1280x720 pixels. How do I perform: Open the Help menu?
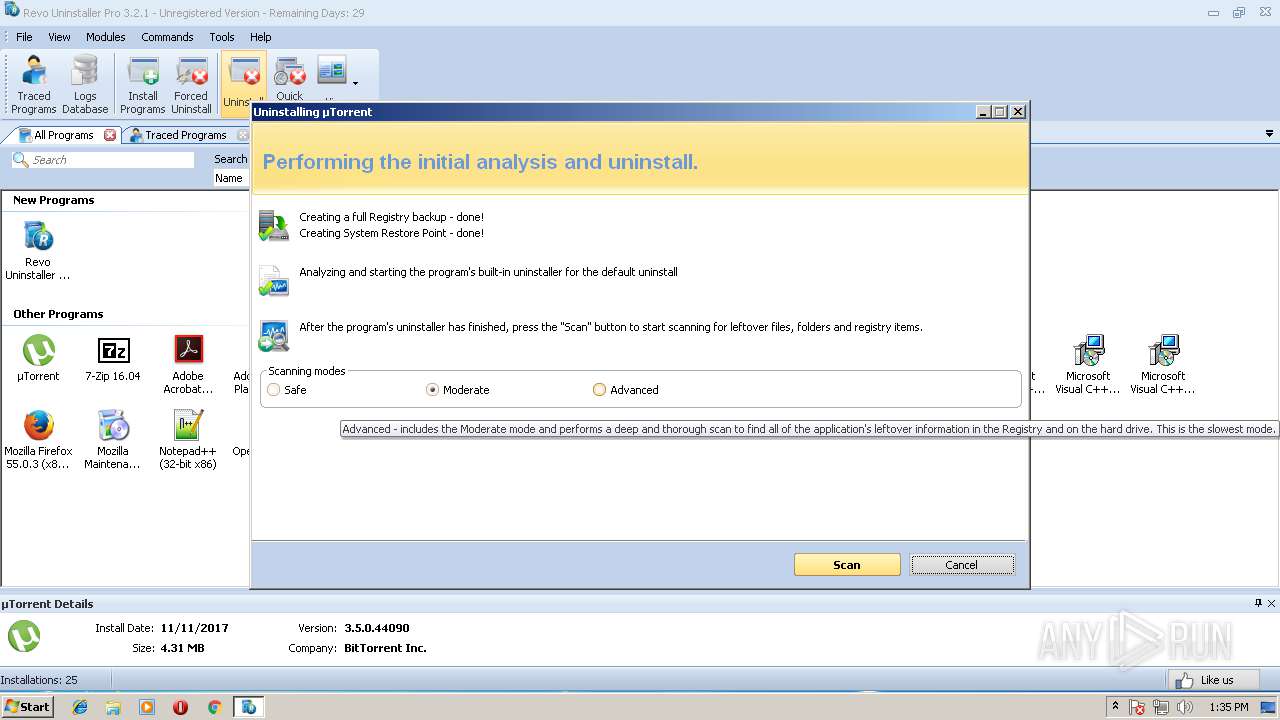click(261, 37)
